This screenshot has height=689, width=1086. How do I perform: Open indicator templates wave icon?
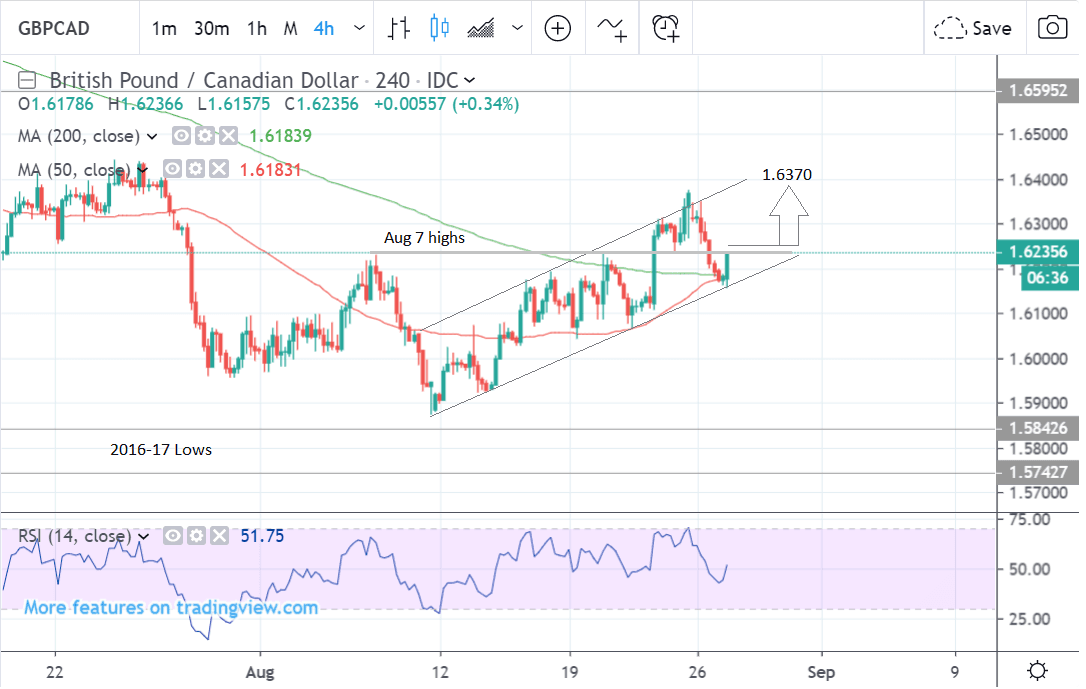pyautogui.click(x=611, y=28)
